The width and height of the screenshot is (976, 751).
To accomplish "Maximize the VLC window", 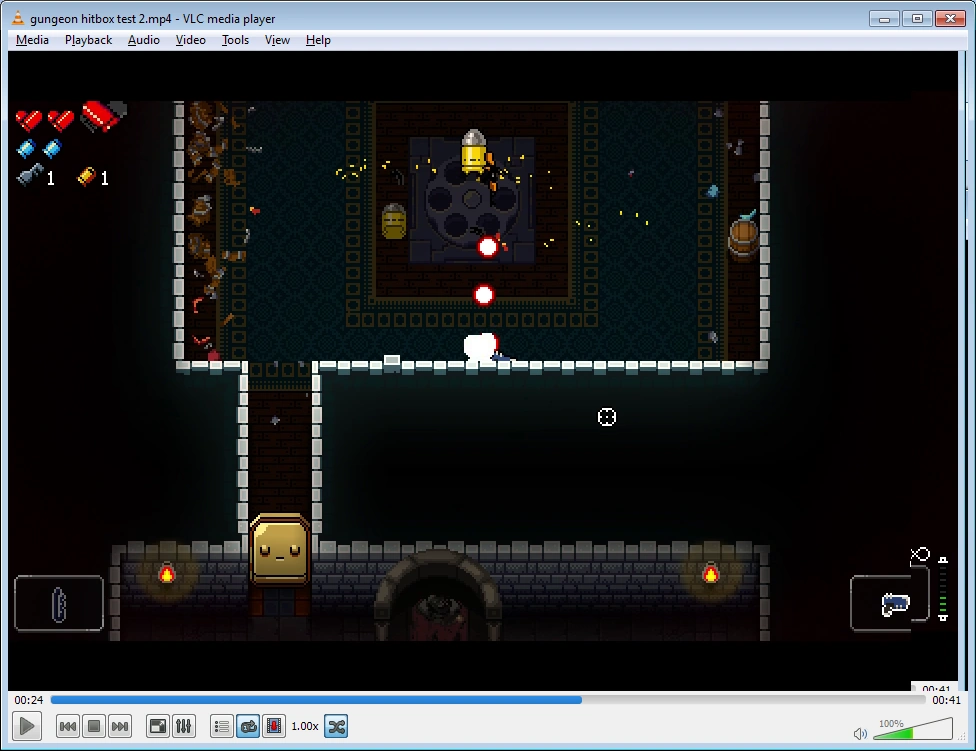I will coord(917,19).
